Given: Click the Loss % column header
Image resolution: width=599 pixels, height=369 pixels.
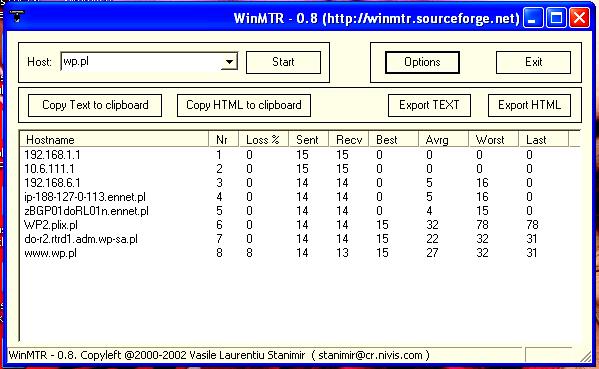Looking at the screenshot, I should coord(264,140).
